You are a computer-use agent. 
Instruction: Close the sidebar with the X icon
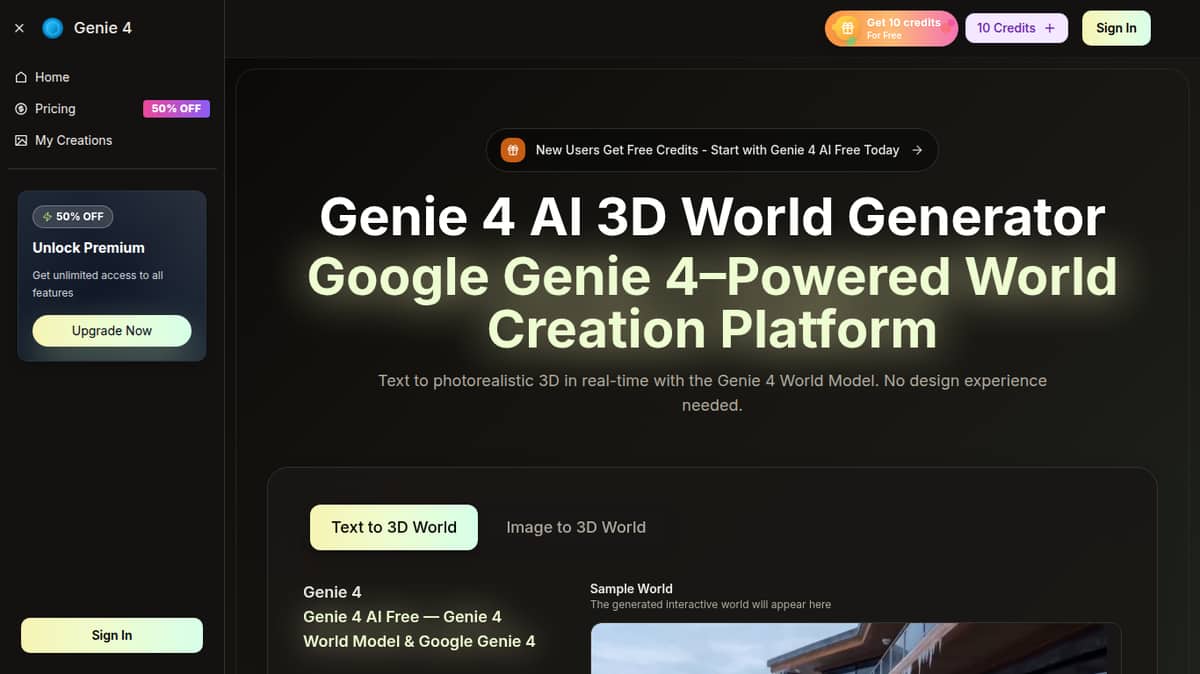(19, 28)
